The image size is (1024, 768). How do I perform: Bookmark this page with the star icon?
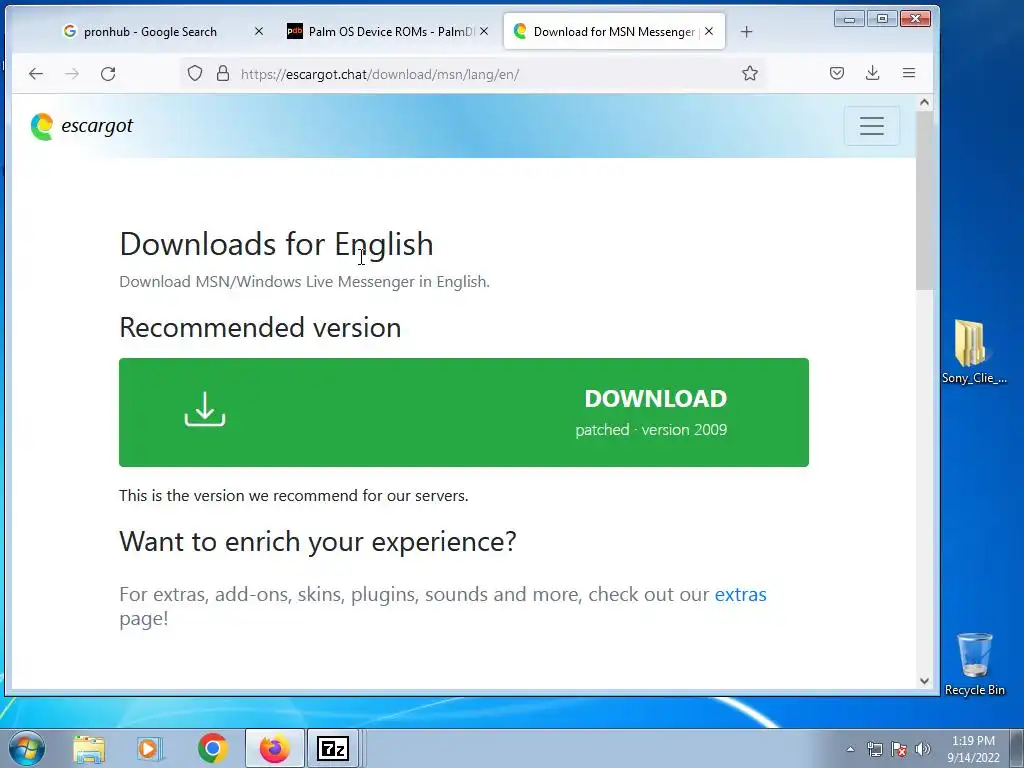tap(750, 73)
